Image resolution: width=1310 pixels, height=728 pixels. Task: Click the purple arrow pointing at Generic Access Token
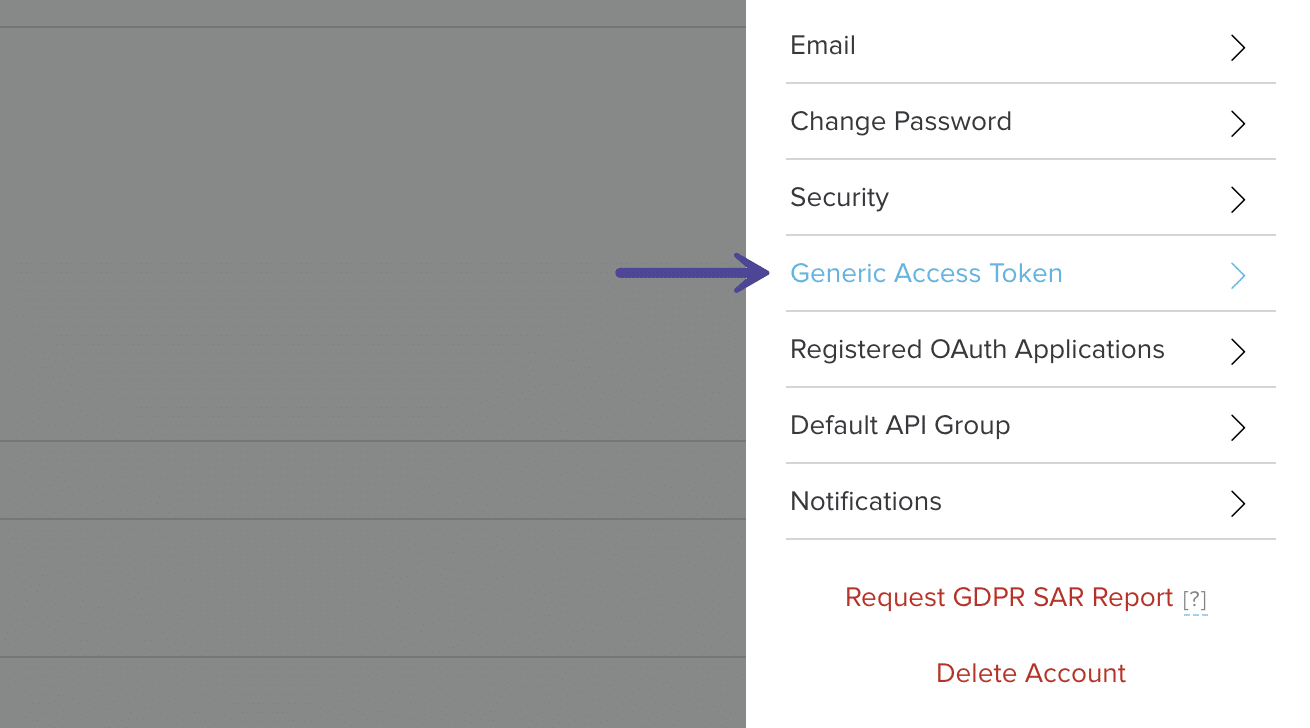pyautogui.click(x=690, y=272)
